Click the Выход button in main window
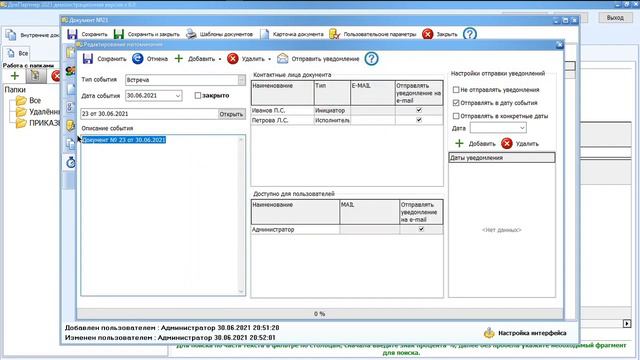Image resolution: width=640 pixels, height=360 pixels. (x=615, y=18)
